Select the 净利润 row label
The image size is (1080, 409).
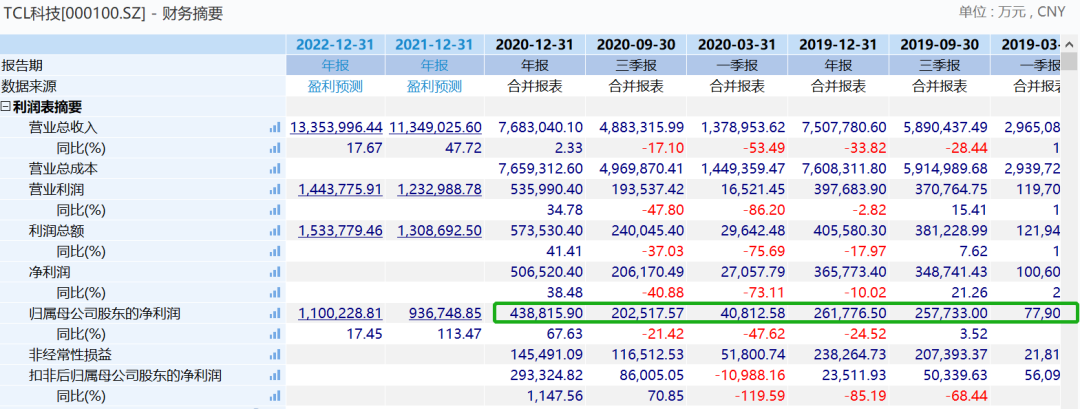(50, 272)
